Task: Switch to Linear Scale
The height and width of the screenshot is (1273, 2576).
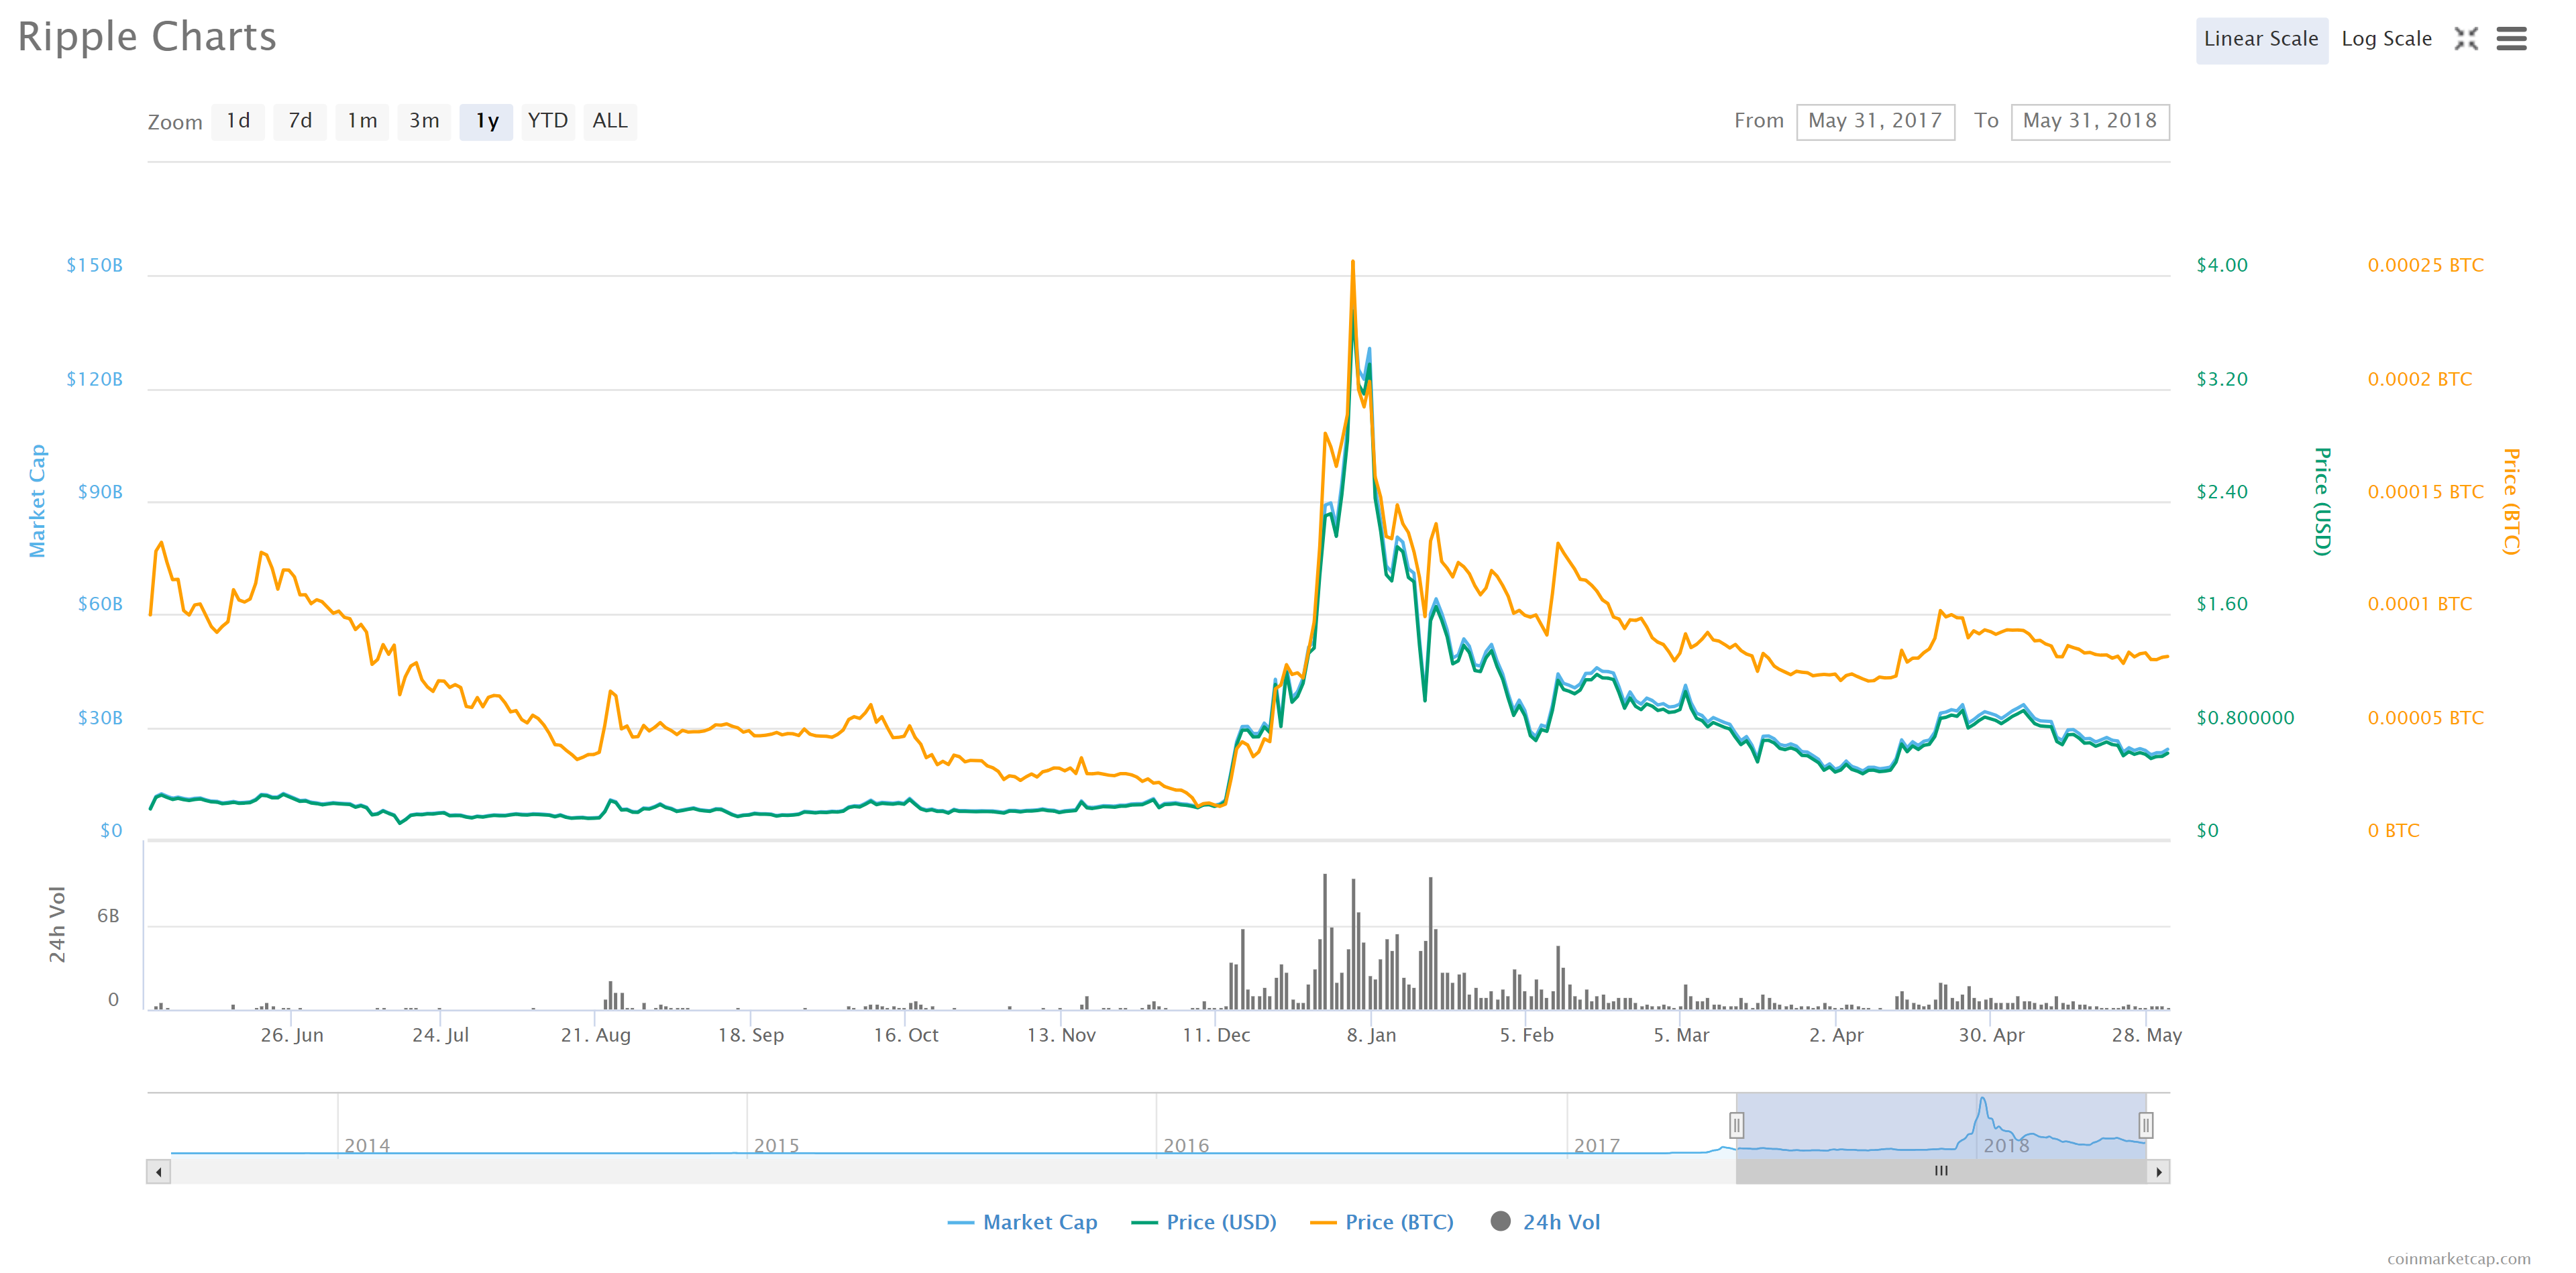Action: (2261, 40)
